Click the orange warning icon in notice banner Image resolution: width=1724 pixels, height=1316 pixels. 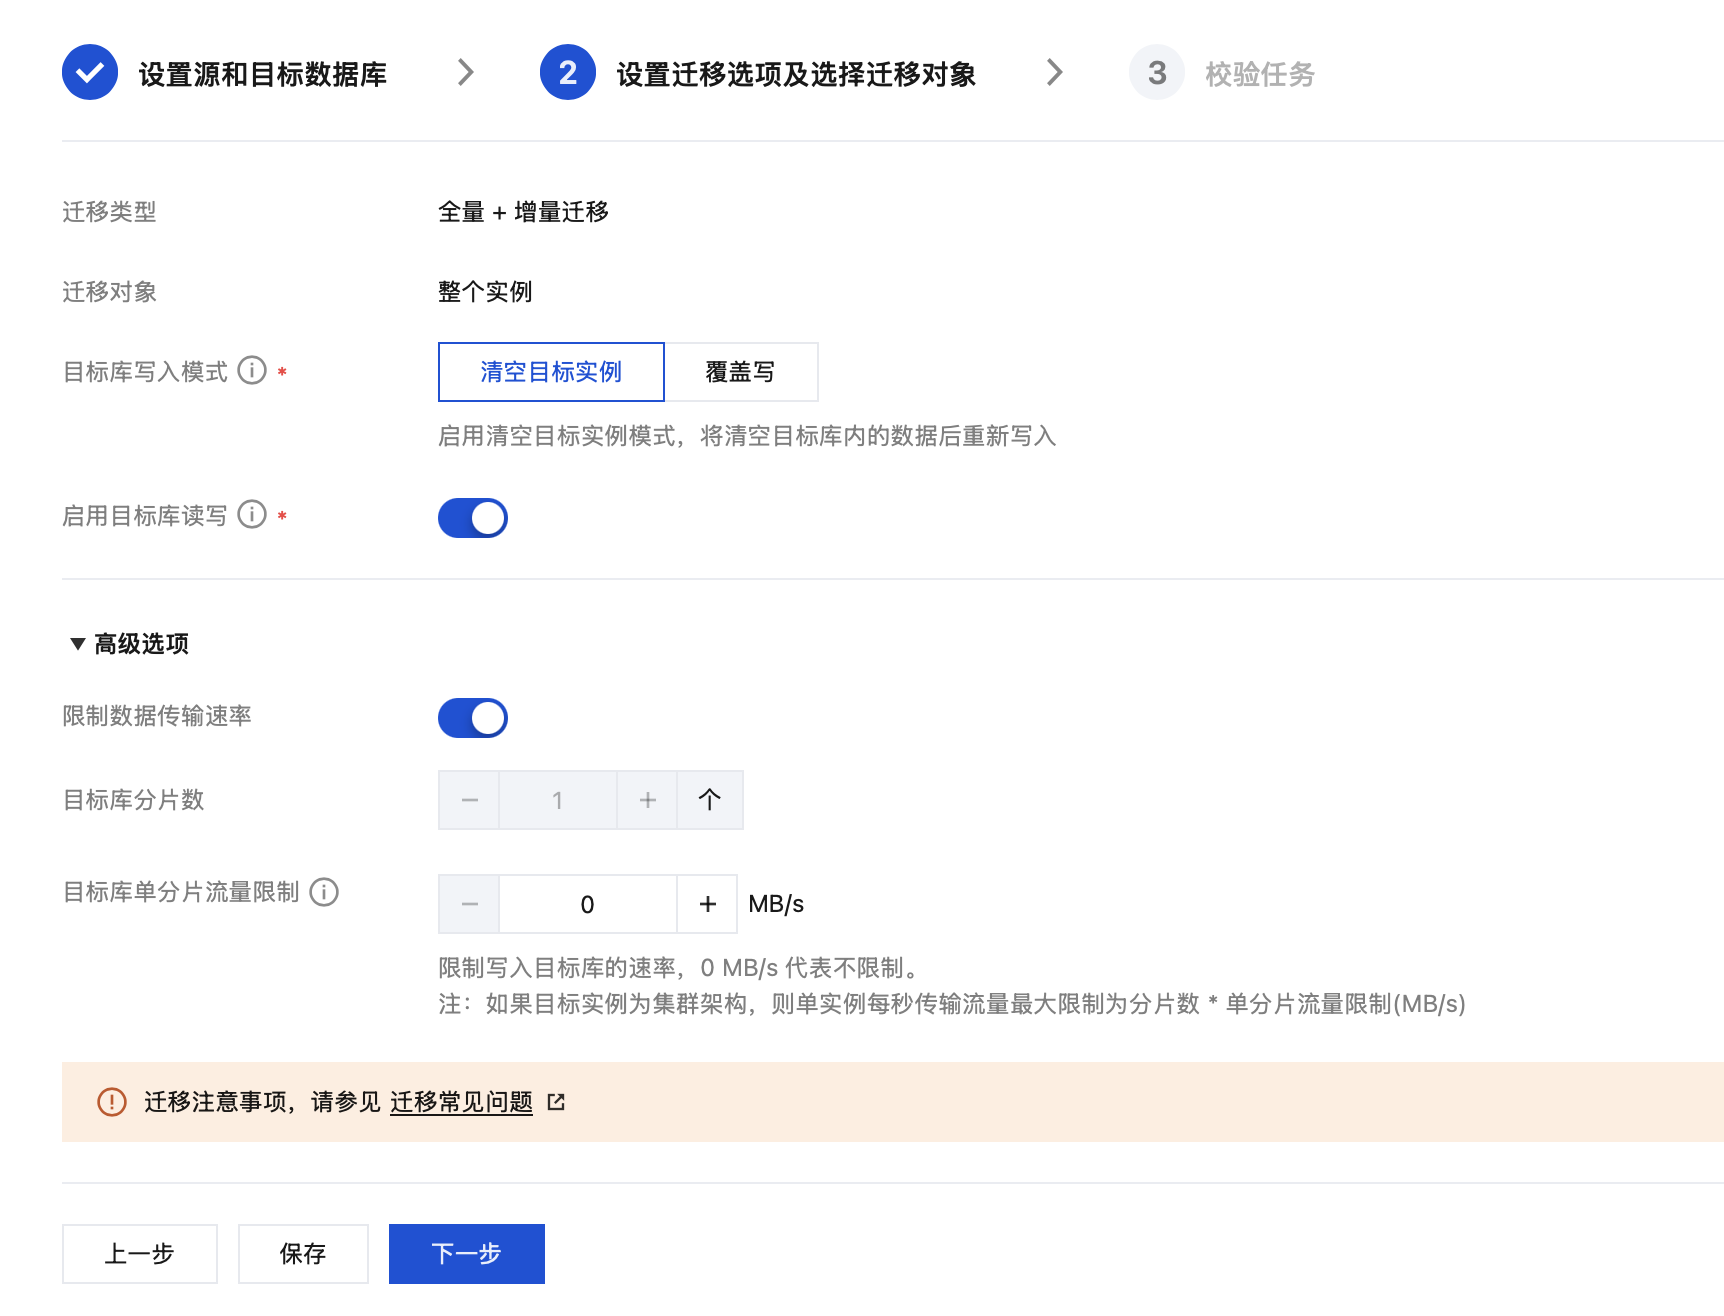[111, 1102]
